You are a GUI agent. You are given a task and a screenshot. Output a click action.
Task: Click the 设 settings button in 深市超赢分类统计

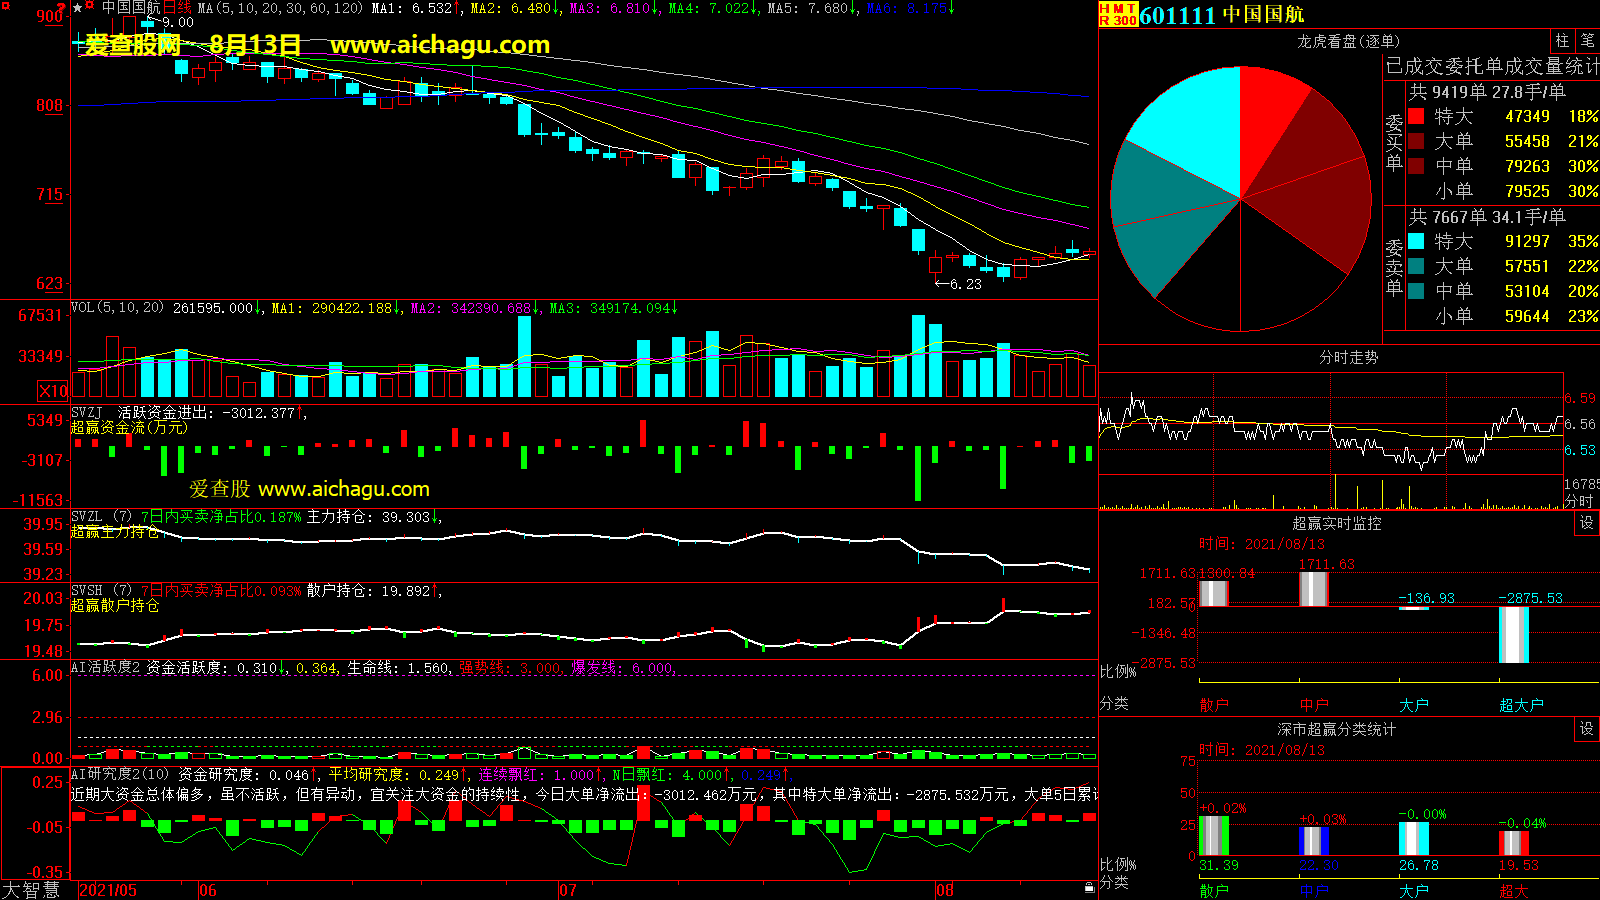pos(1586,729)
